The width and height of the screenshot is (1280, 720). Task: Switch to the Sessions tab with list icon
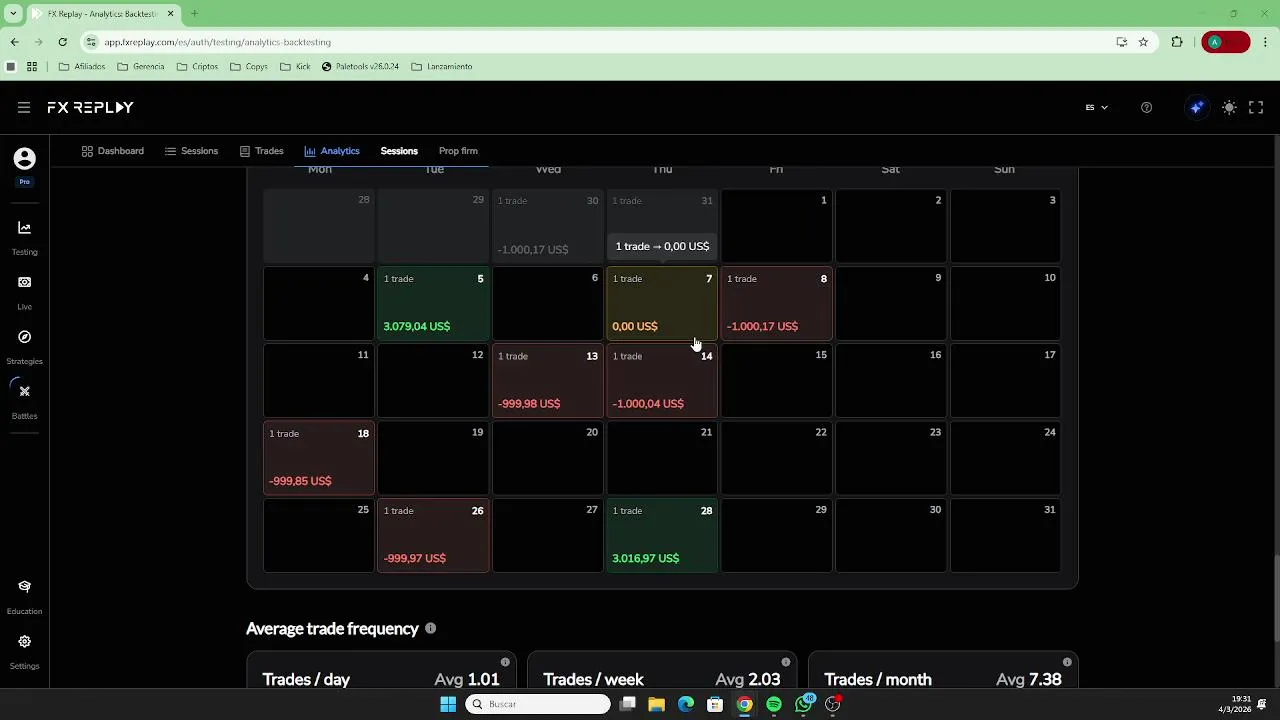click(x=191, y=151)
